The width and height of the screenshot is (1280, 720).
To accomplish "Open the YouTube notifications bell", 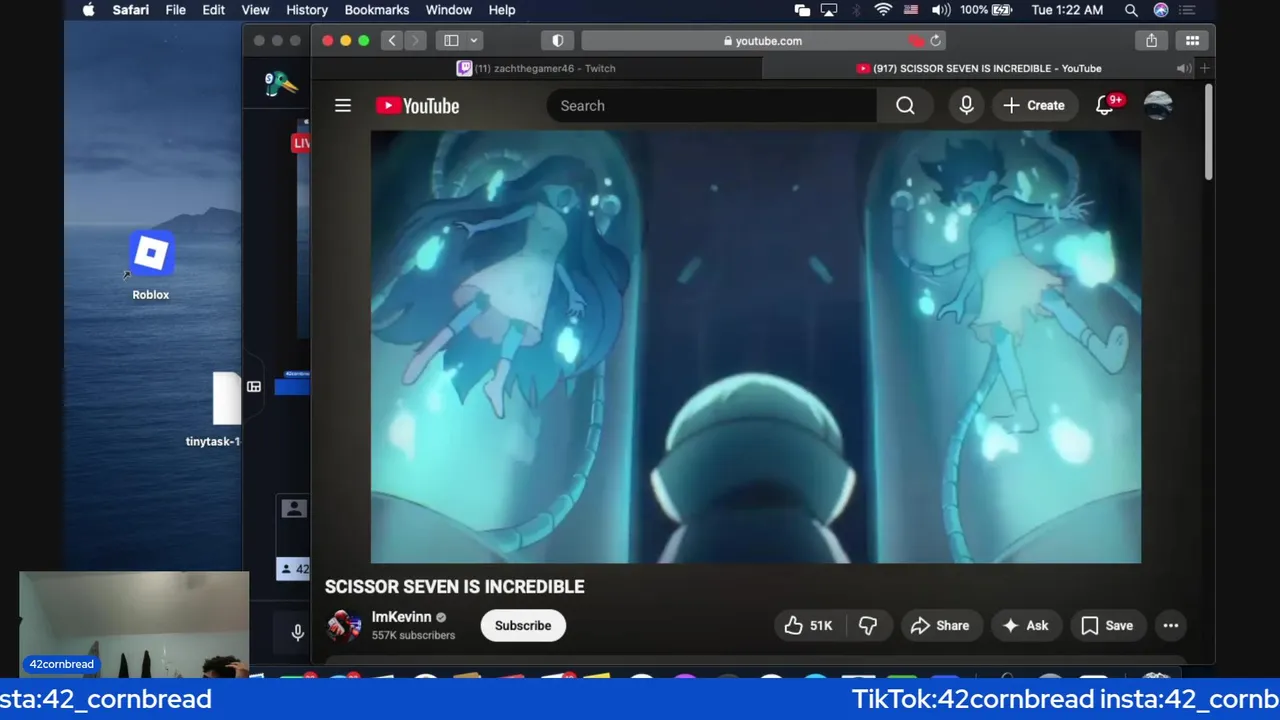I will 1105,105.
